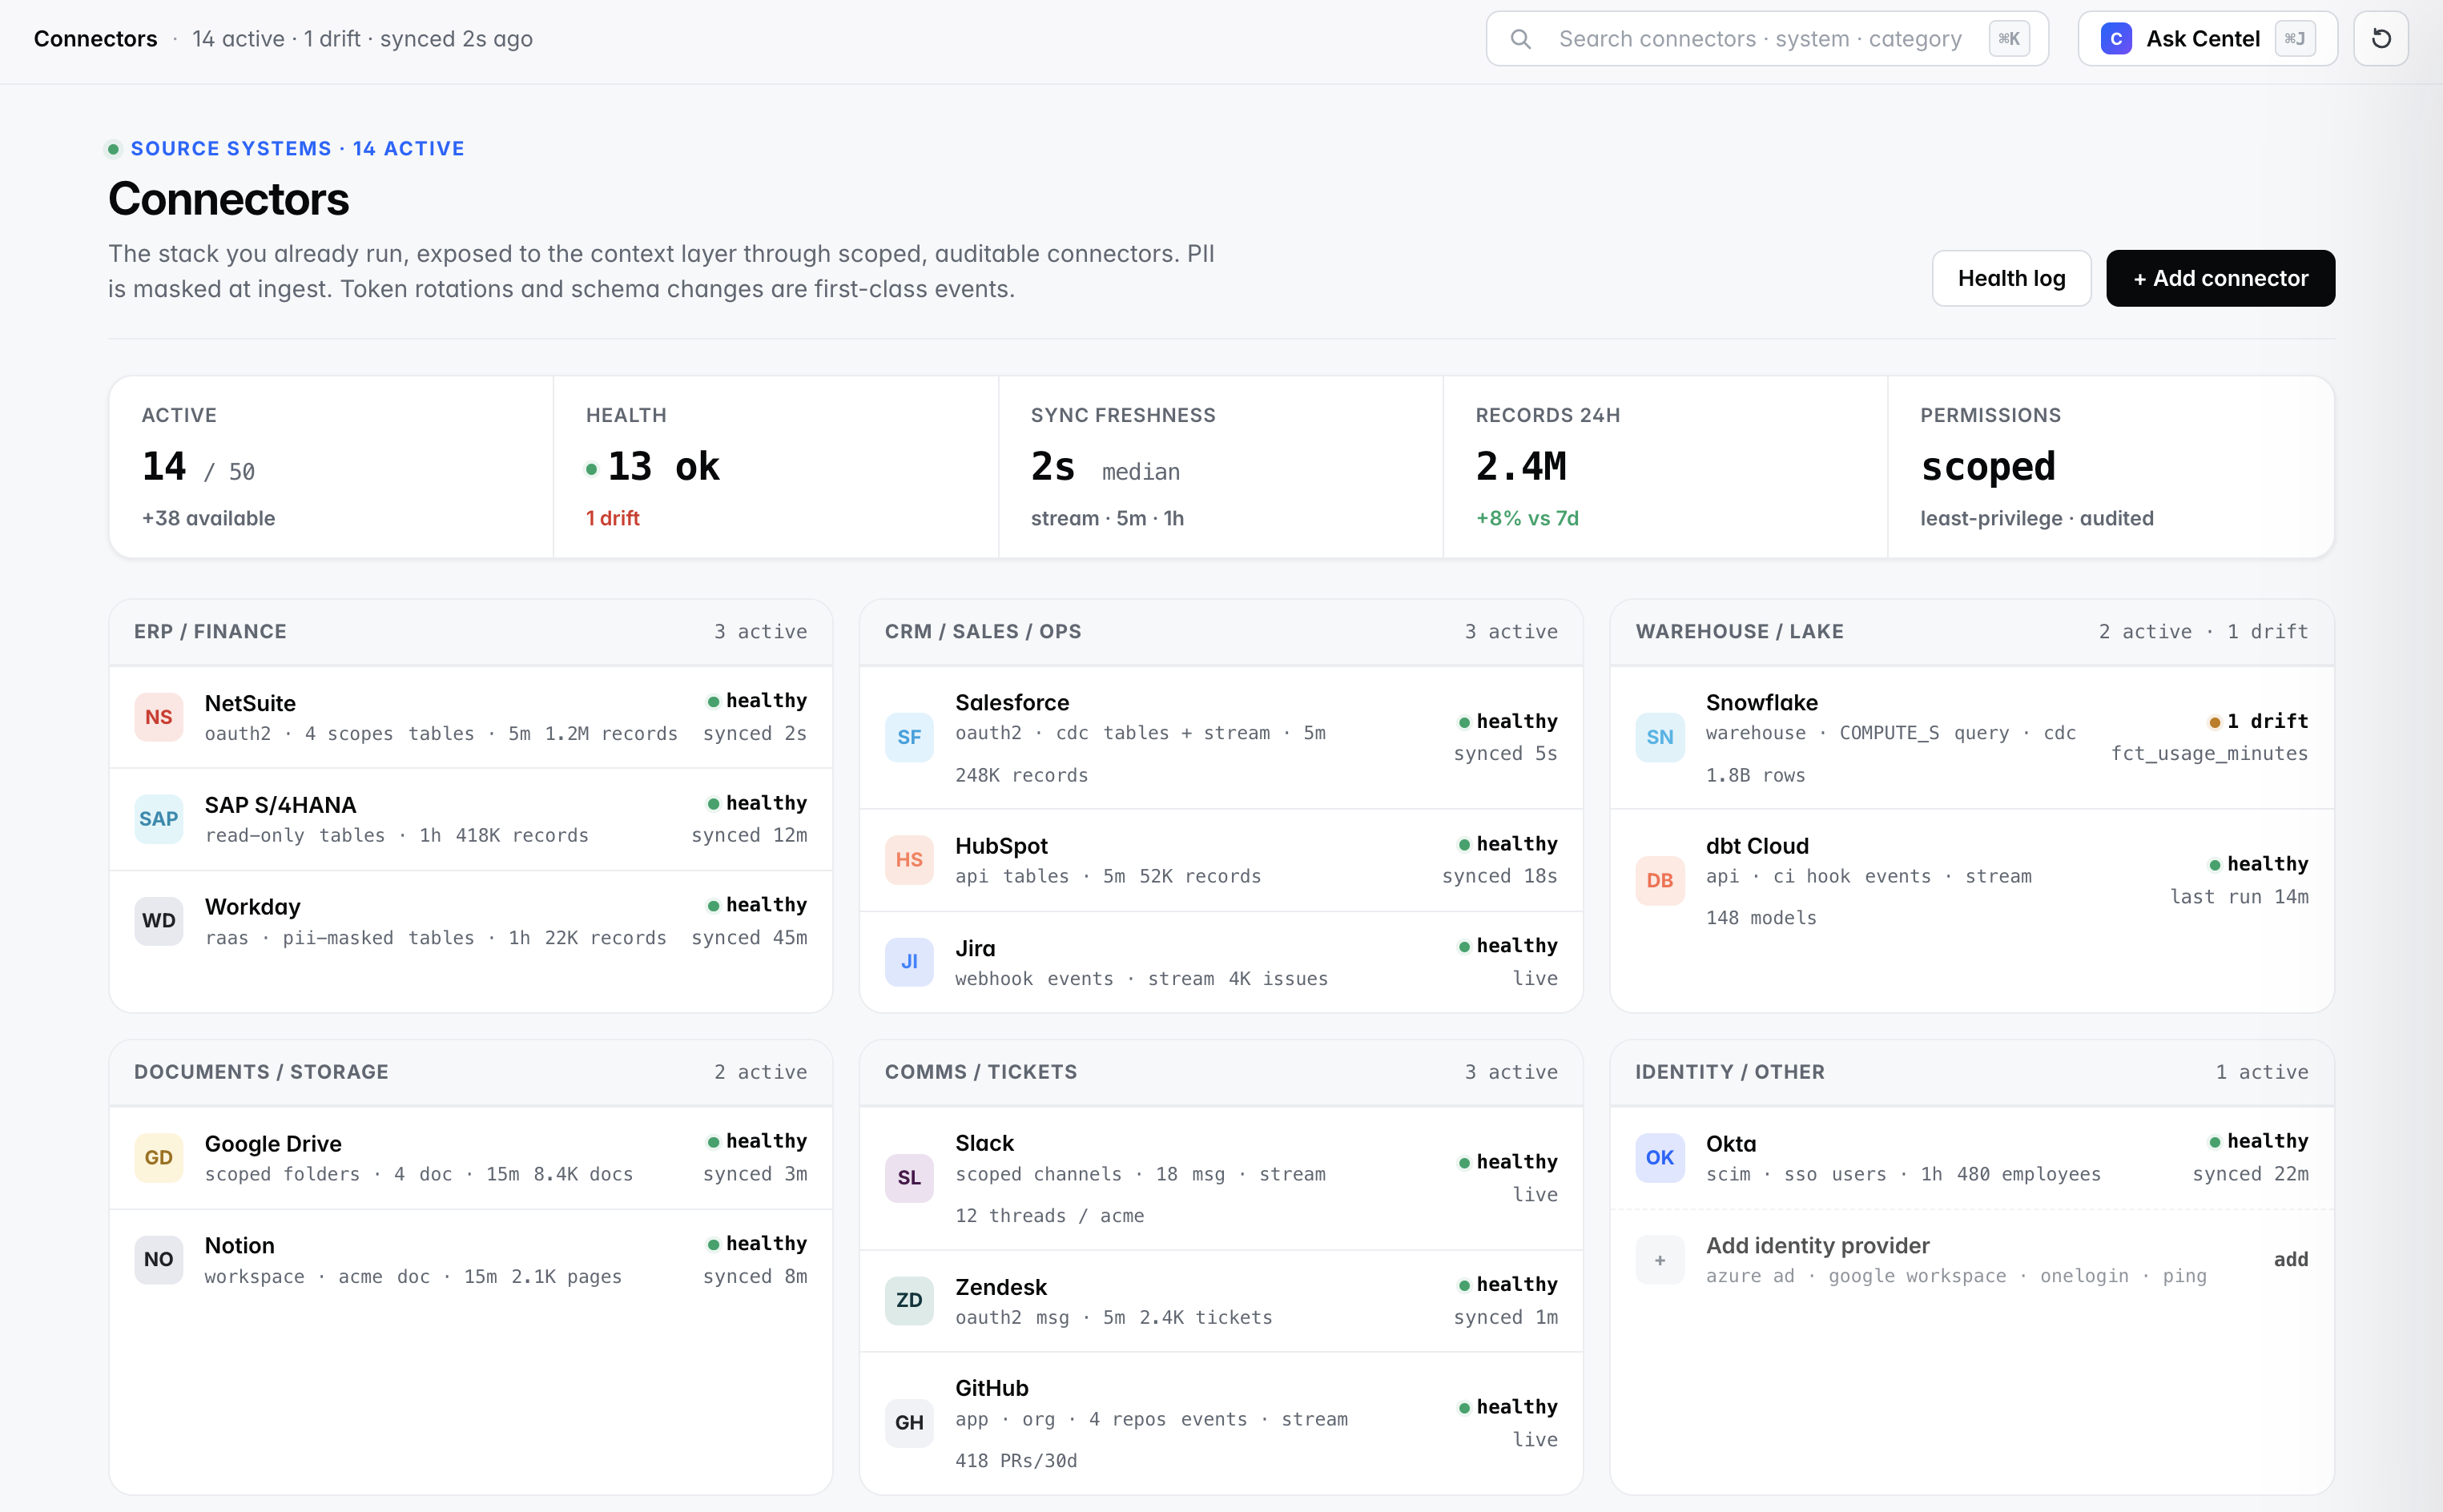Open the Snowflake connector name
2443x1512 pixels.
click(1761, 702)
